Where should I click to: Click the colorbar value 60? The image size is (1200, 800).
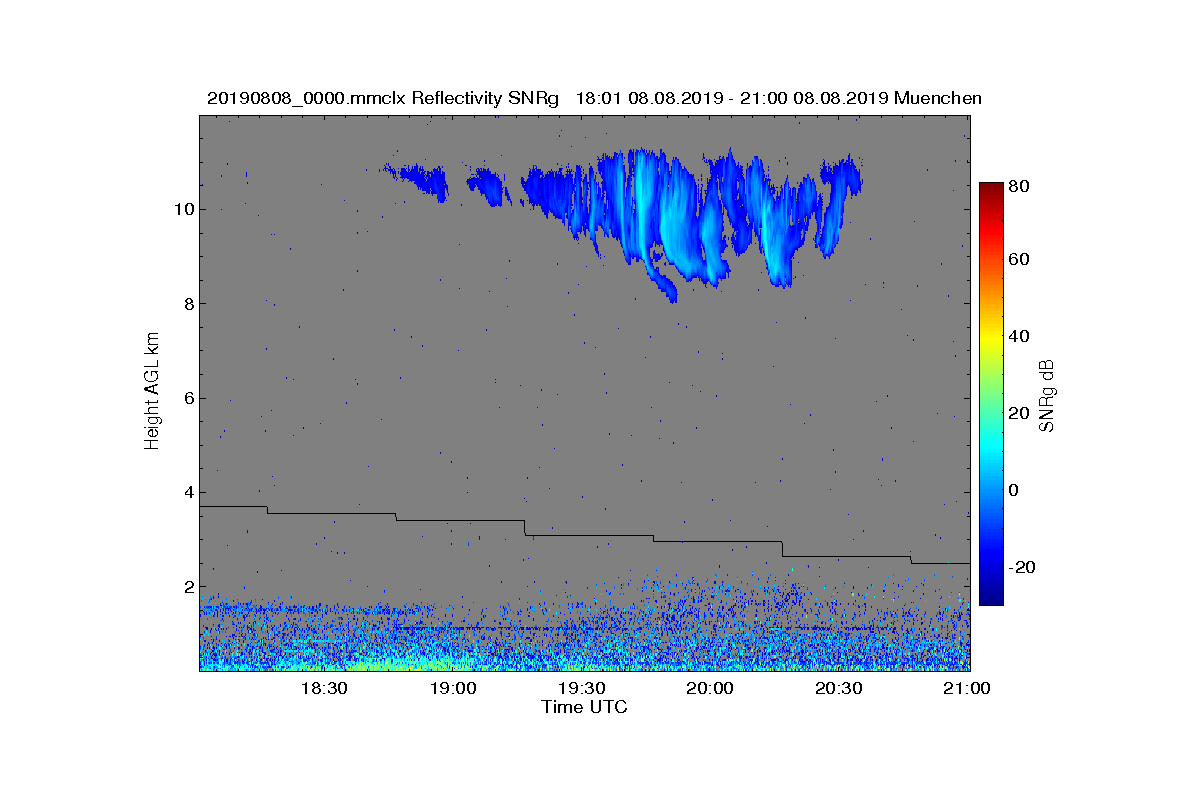[1020, 260]
